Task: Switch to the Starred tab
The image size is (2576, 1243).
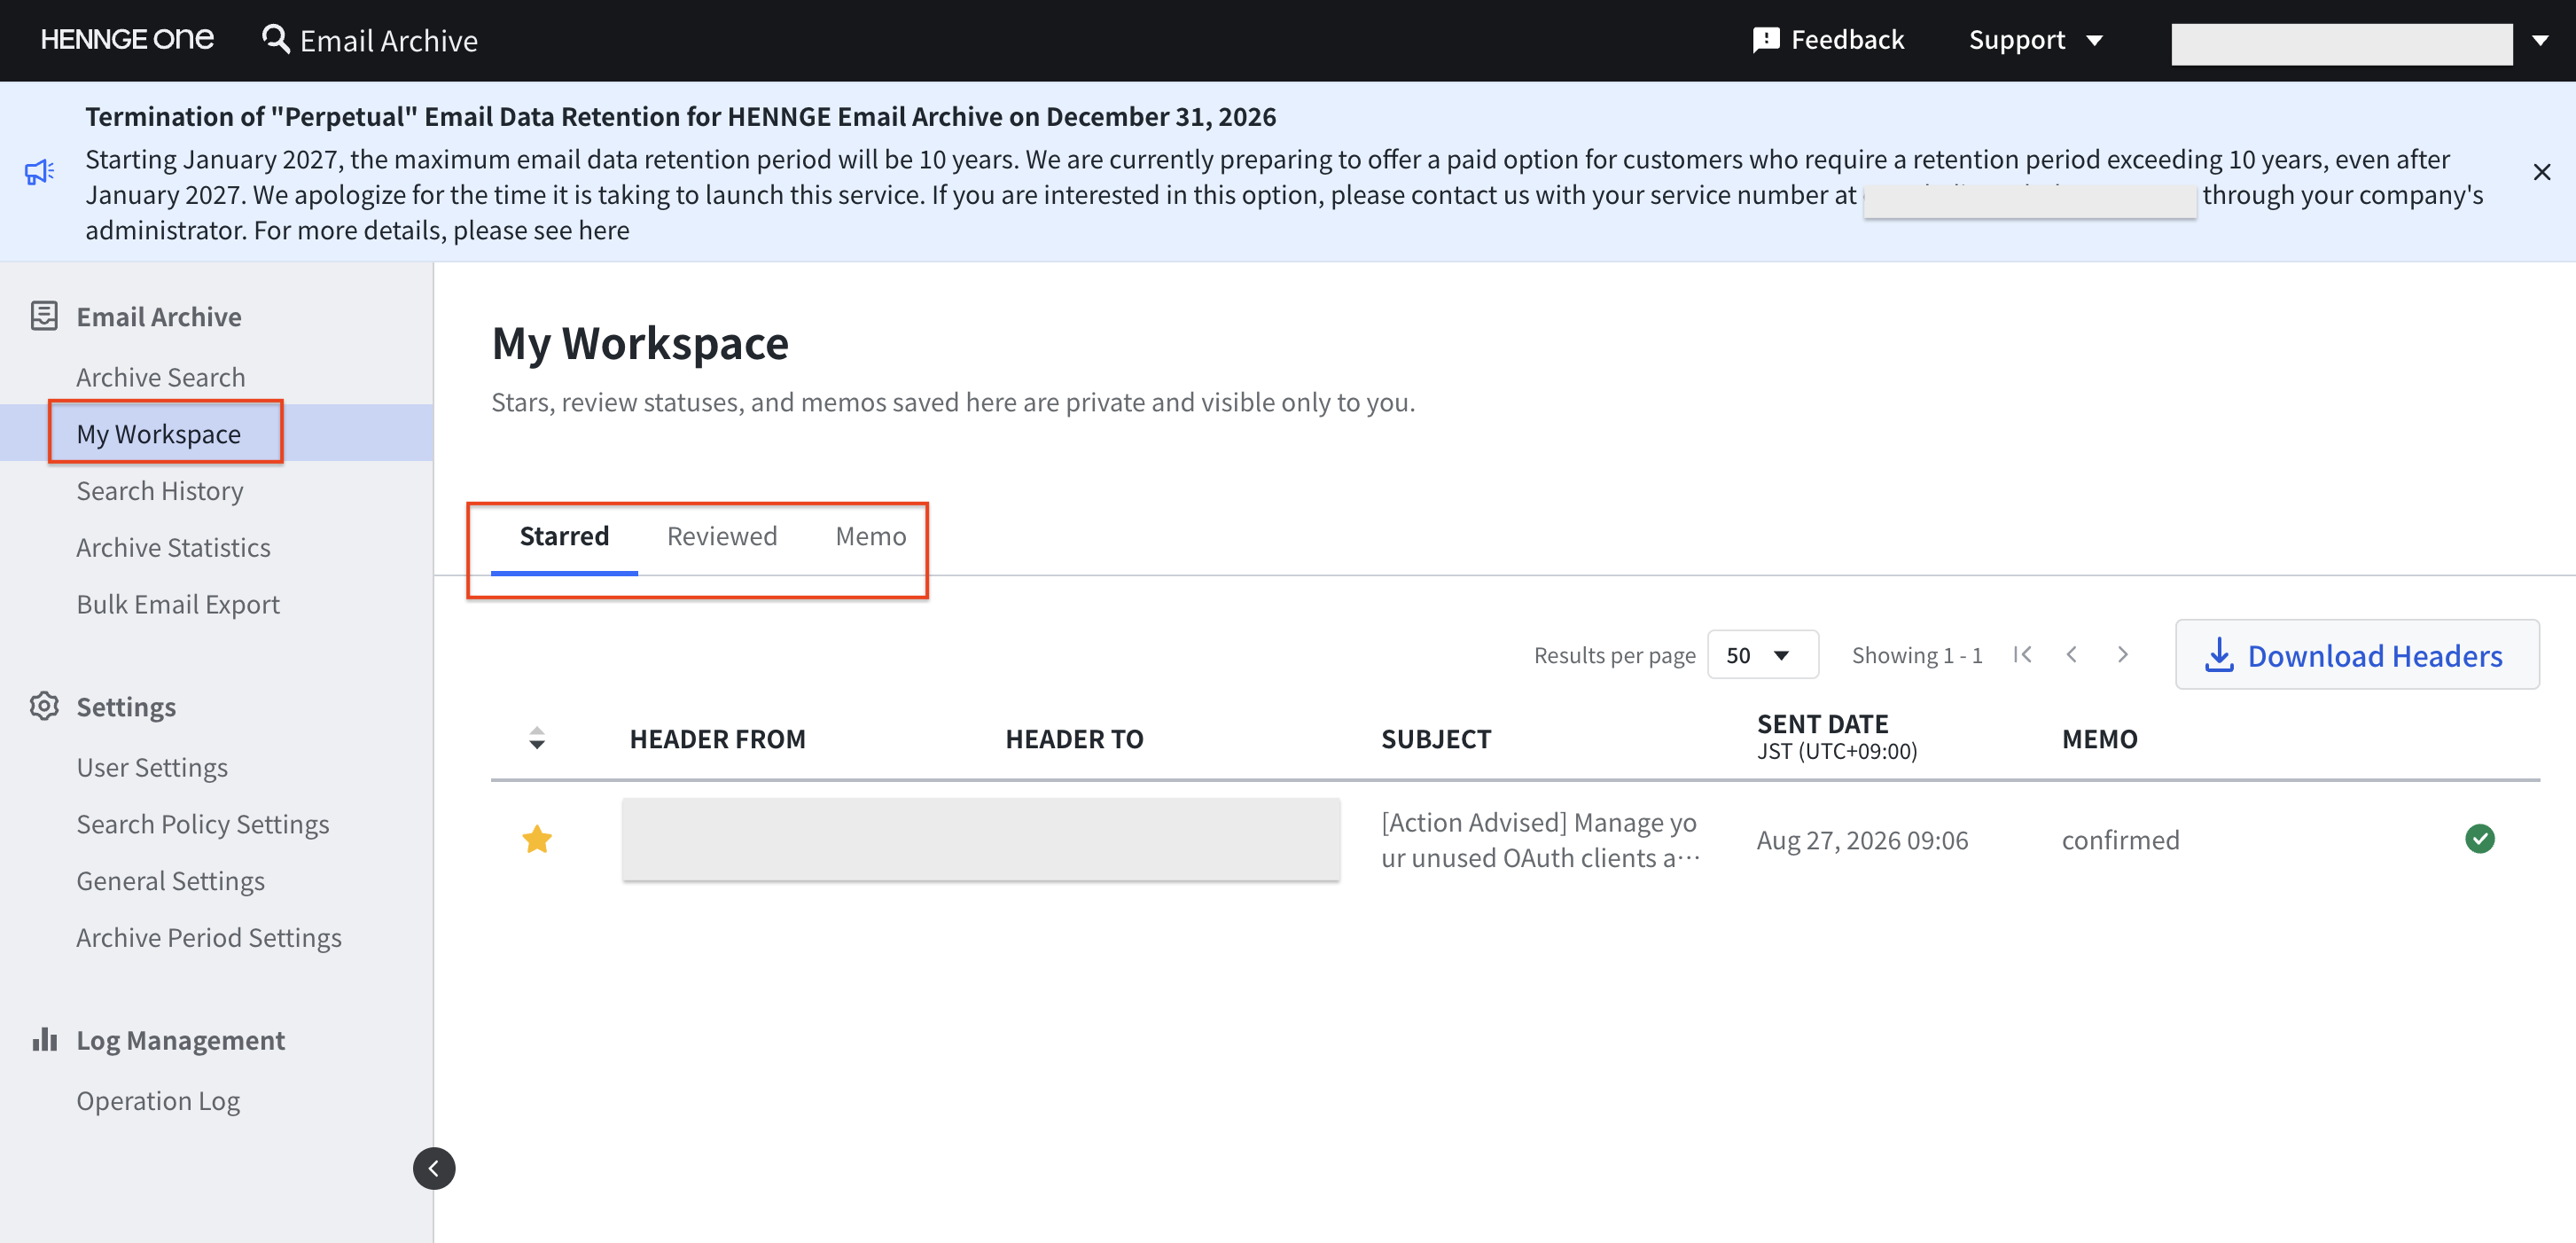Action: [x=564, y=536]
